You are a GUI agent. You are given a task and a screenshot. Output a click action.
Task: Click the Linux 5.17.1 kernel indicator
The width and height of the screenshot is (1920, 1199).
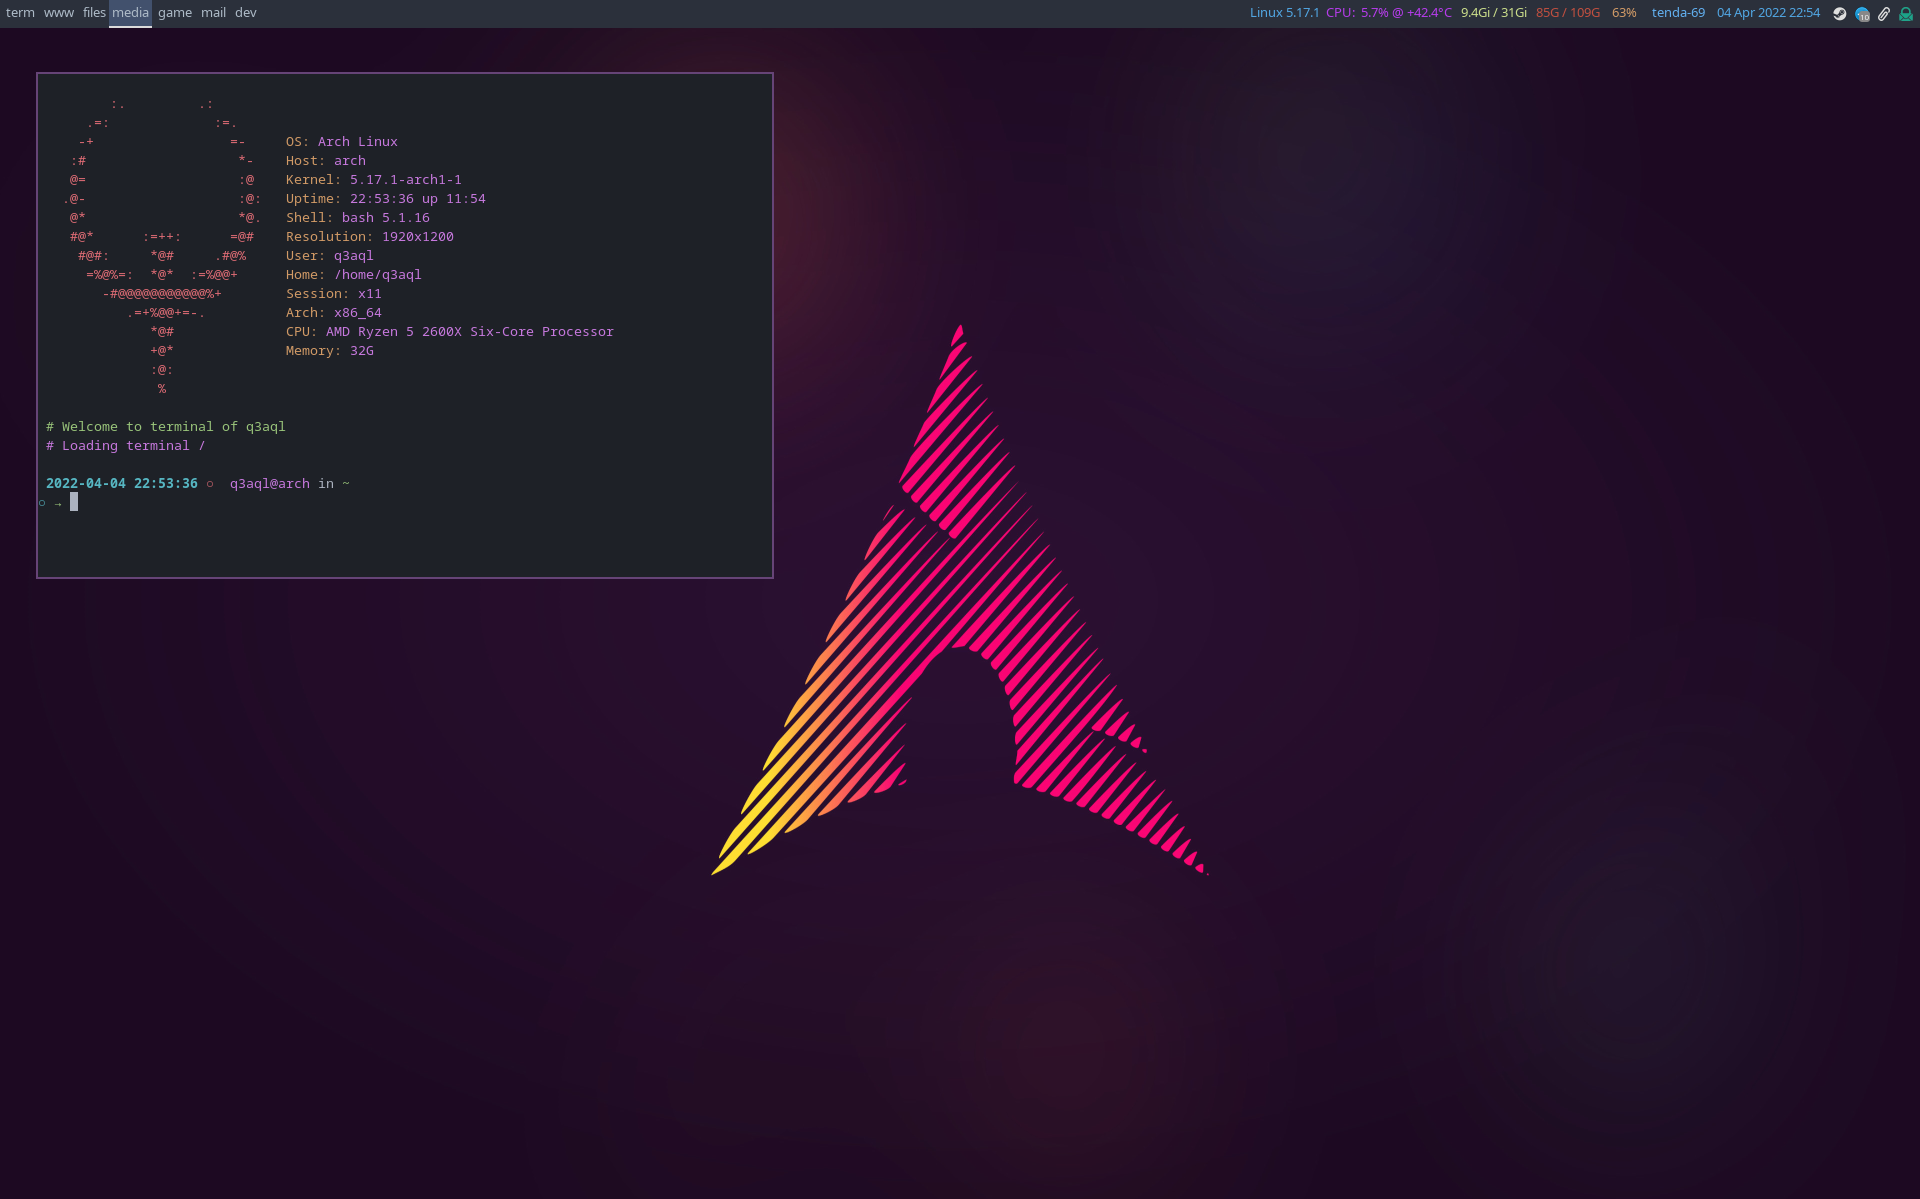point(1284,13)
